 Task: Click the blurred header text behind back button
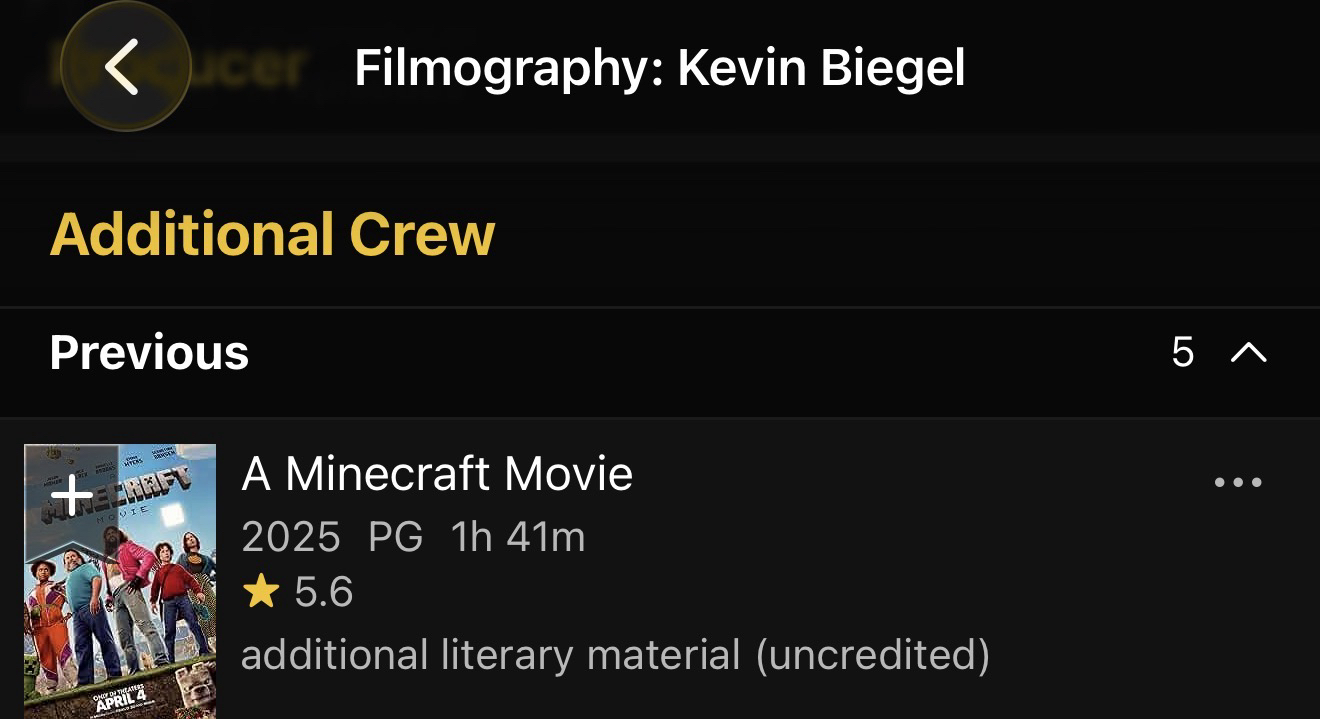coord(250,67)
